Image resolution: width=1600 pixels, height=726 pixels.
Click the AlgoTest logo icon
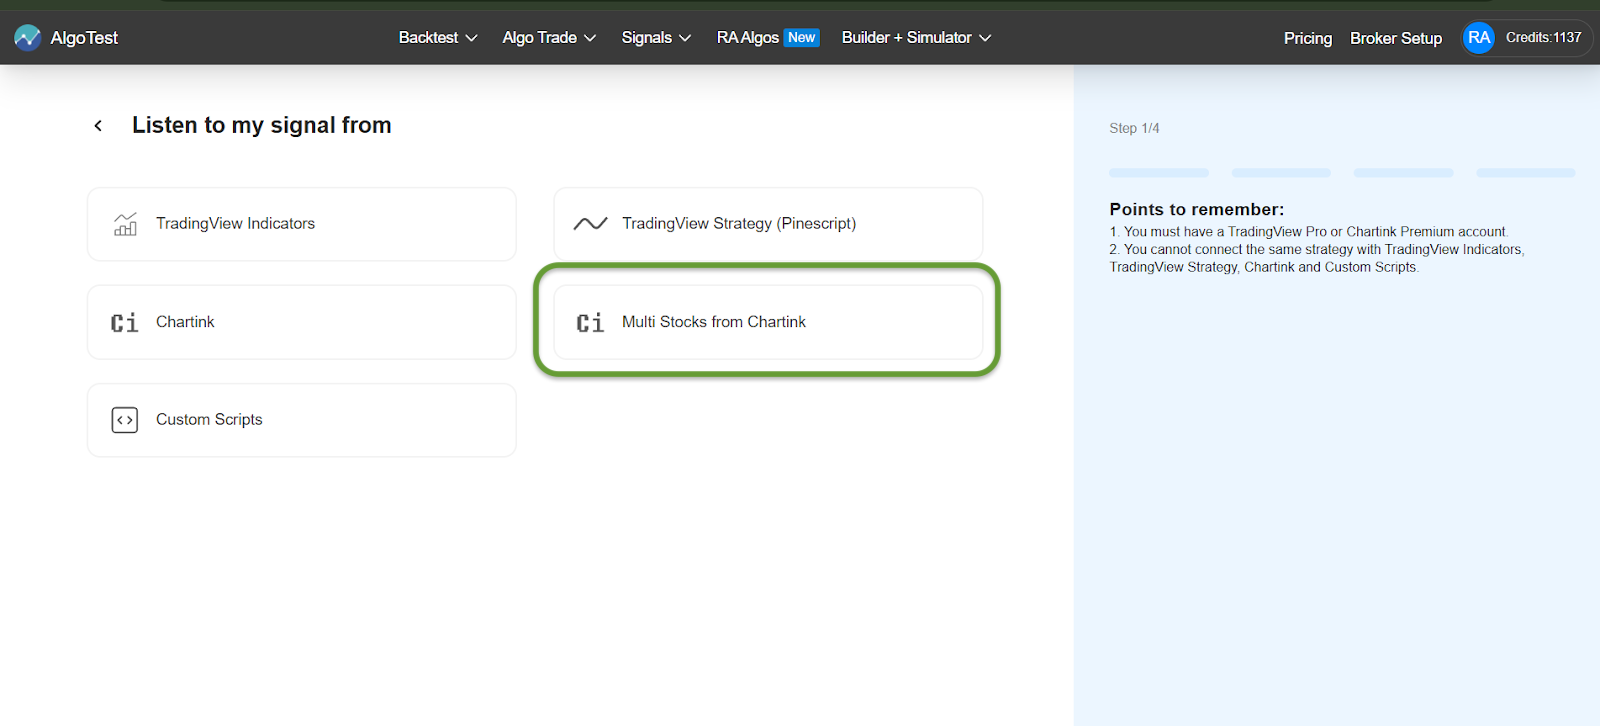tap(28, 38)
